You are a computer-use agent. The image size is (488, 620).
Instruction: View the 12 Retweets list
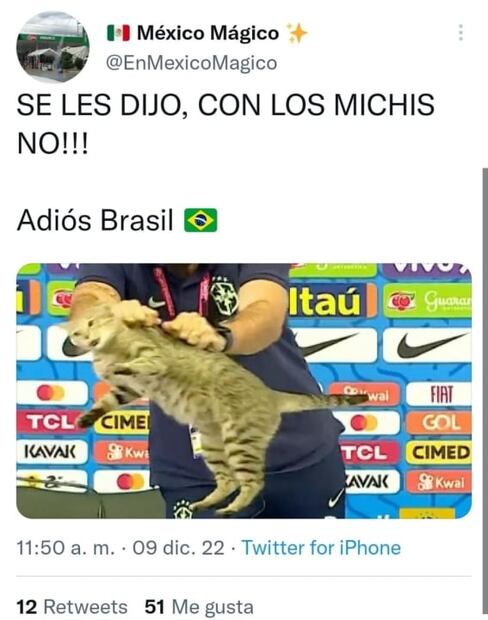point(72,607)
